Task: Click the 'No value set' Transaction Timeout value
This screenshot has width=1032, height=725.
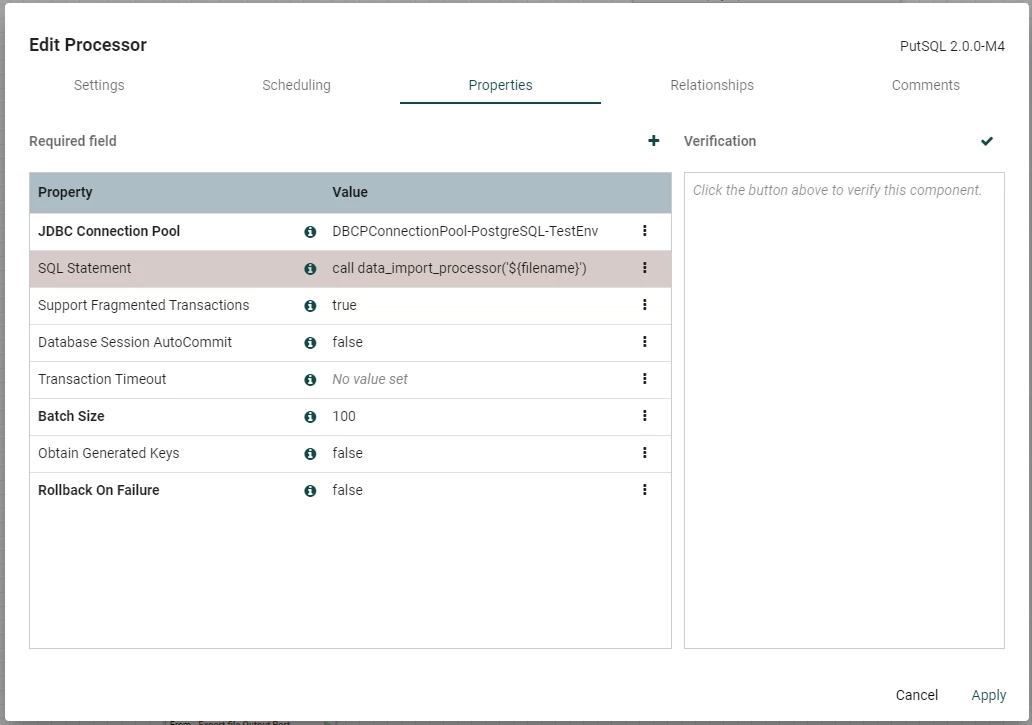Action: [370, 379]
